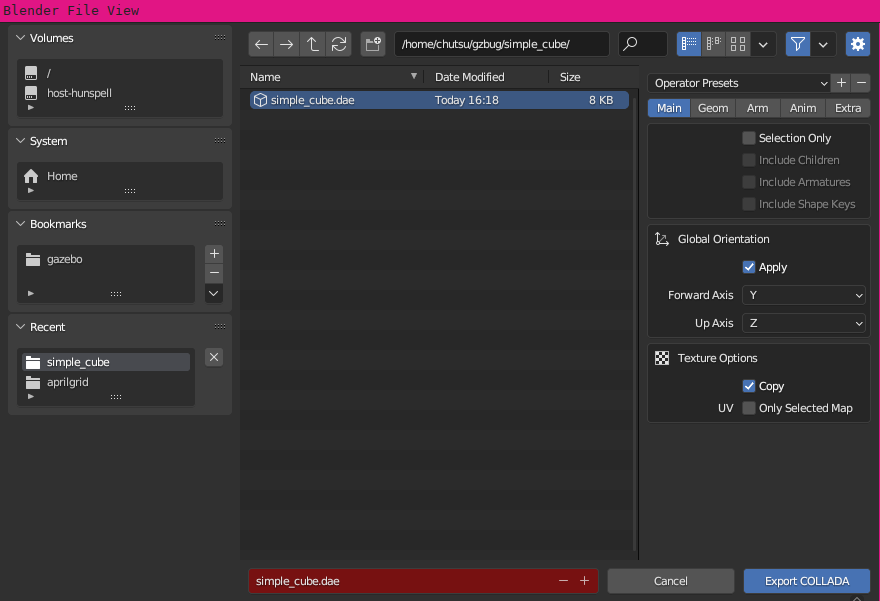Click the Export COLLADA button

pos(807,581)
